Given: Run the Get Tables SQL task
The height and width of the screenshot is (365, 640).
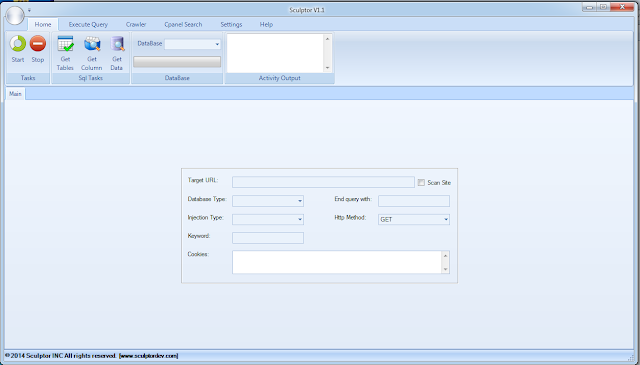Looking at the screenshot, I should [x=65, y=53].
